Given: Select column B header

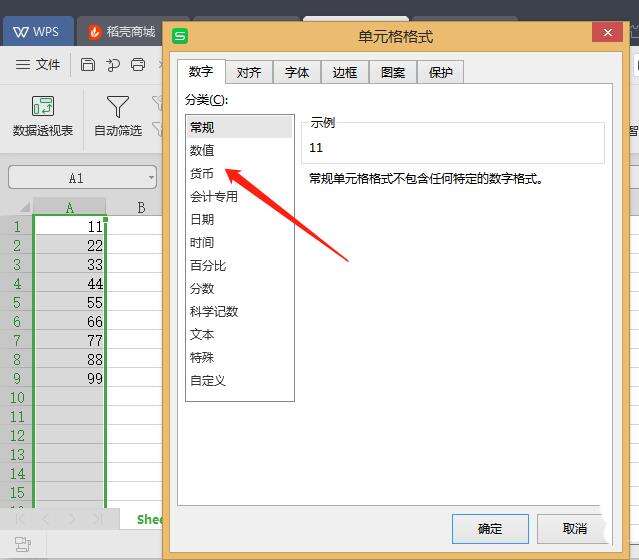Looking at the screenshot, I should coord(141,207).
